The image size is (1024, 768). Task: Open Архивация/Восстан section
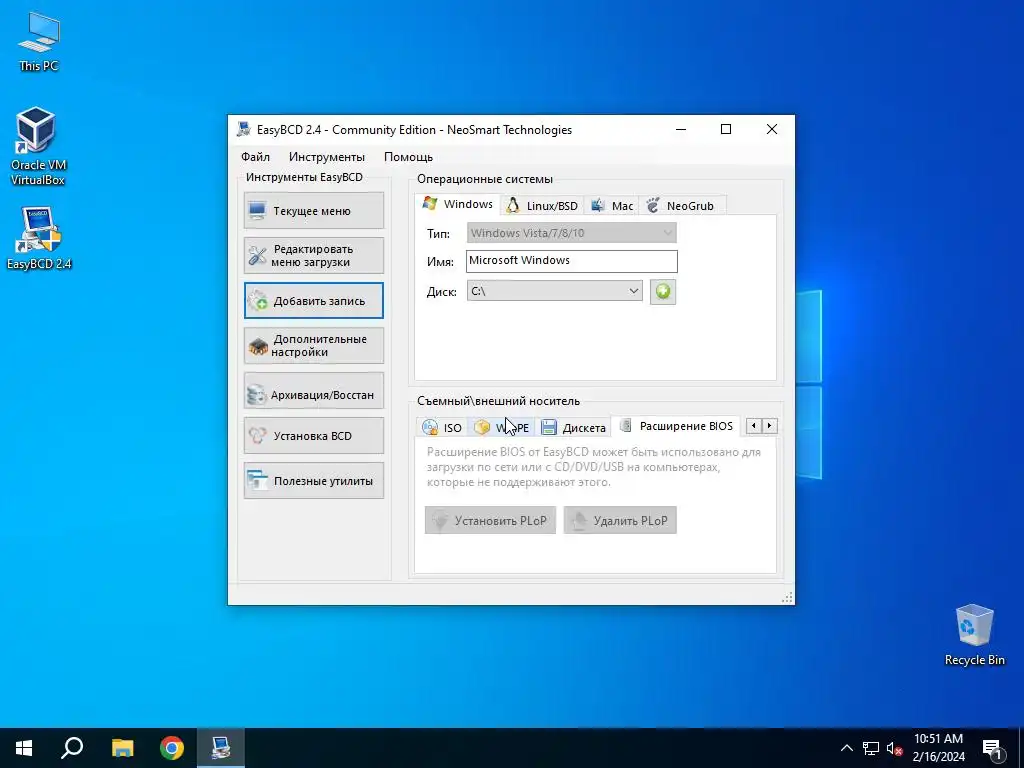pyautogui.click(x=313, y=391)
